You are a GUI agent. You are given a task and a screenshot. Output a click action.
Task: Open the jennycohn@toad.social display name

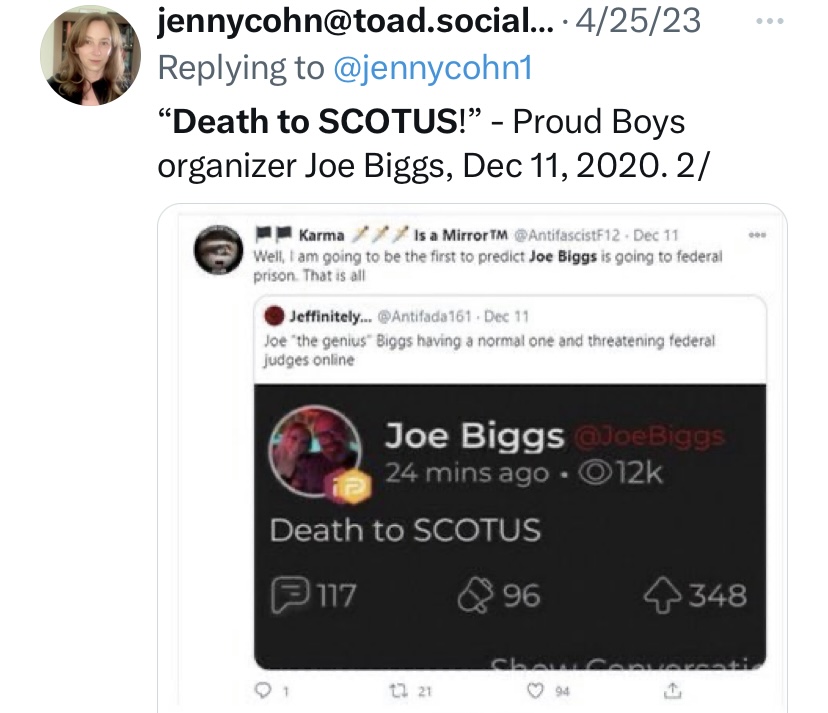coord(355,22)
